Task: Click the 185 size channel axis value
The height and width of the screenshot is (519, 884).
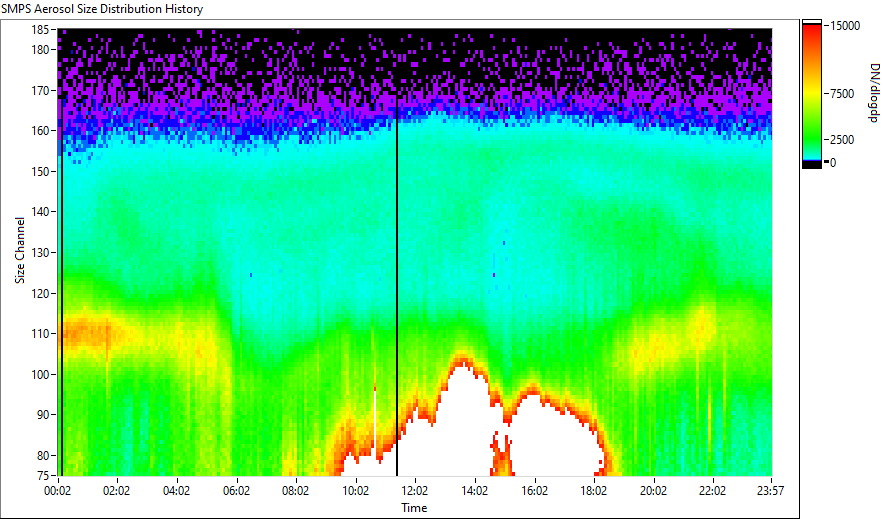Action: 41,30
